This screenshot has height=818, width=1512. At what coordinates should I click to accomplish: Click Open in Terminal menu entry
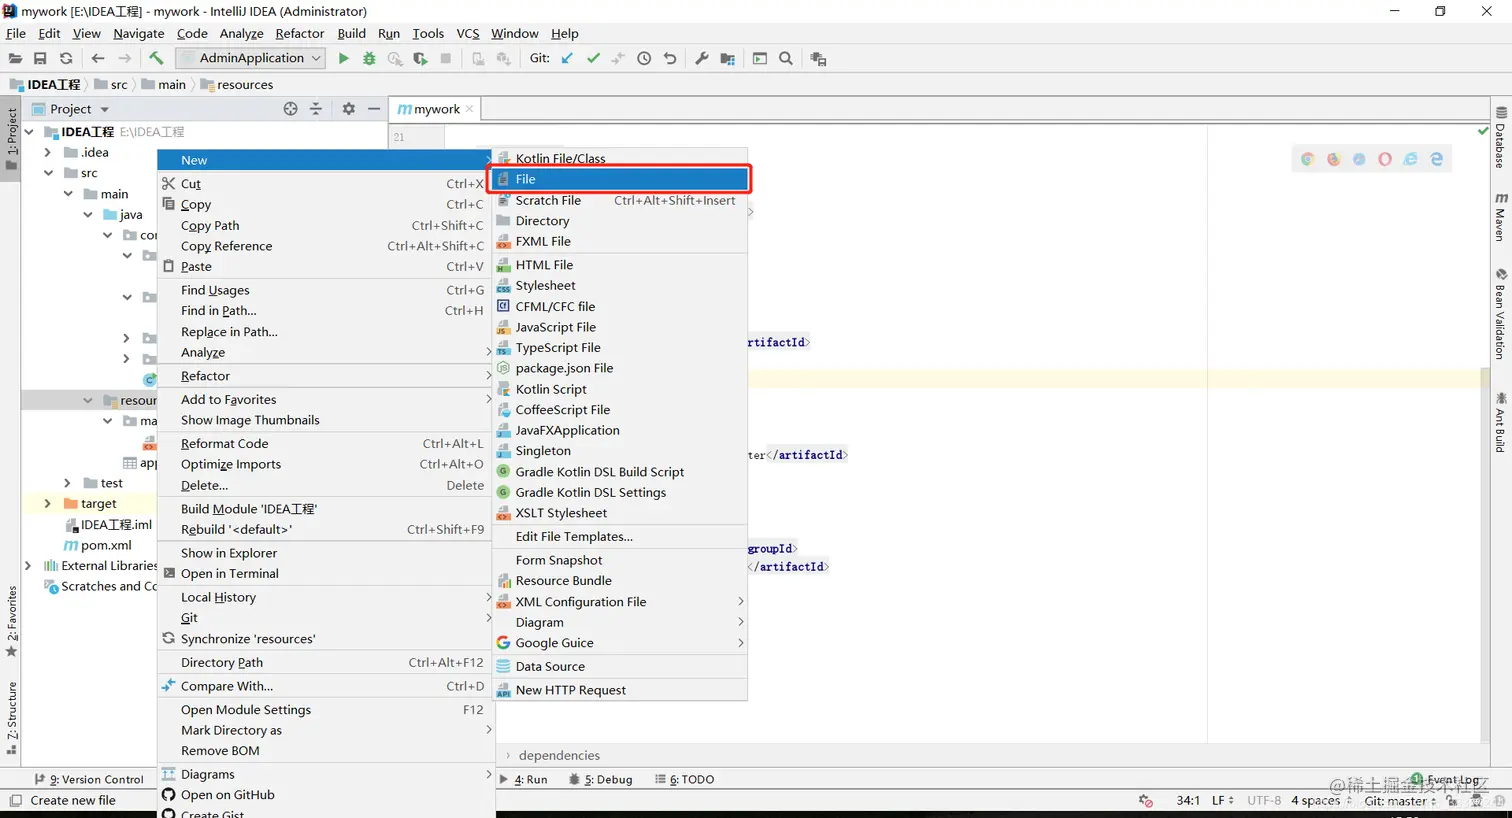pos(325,574)
